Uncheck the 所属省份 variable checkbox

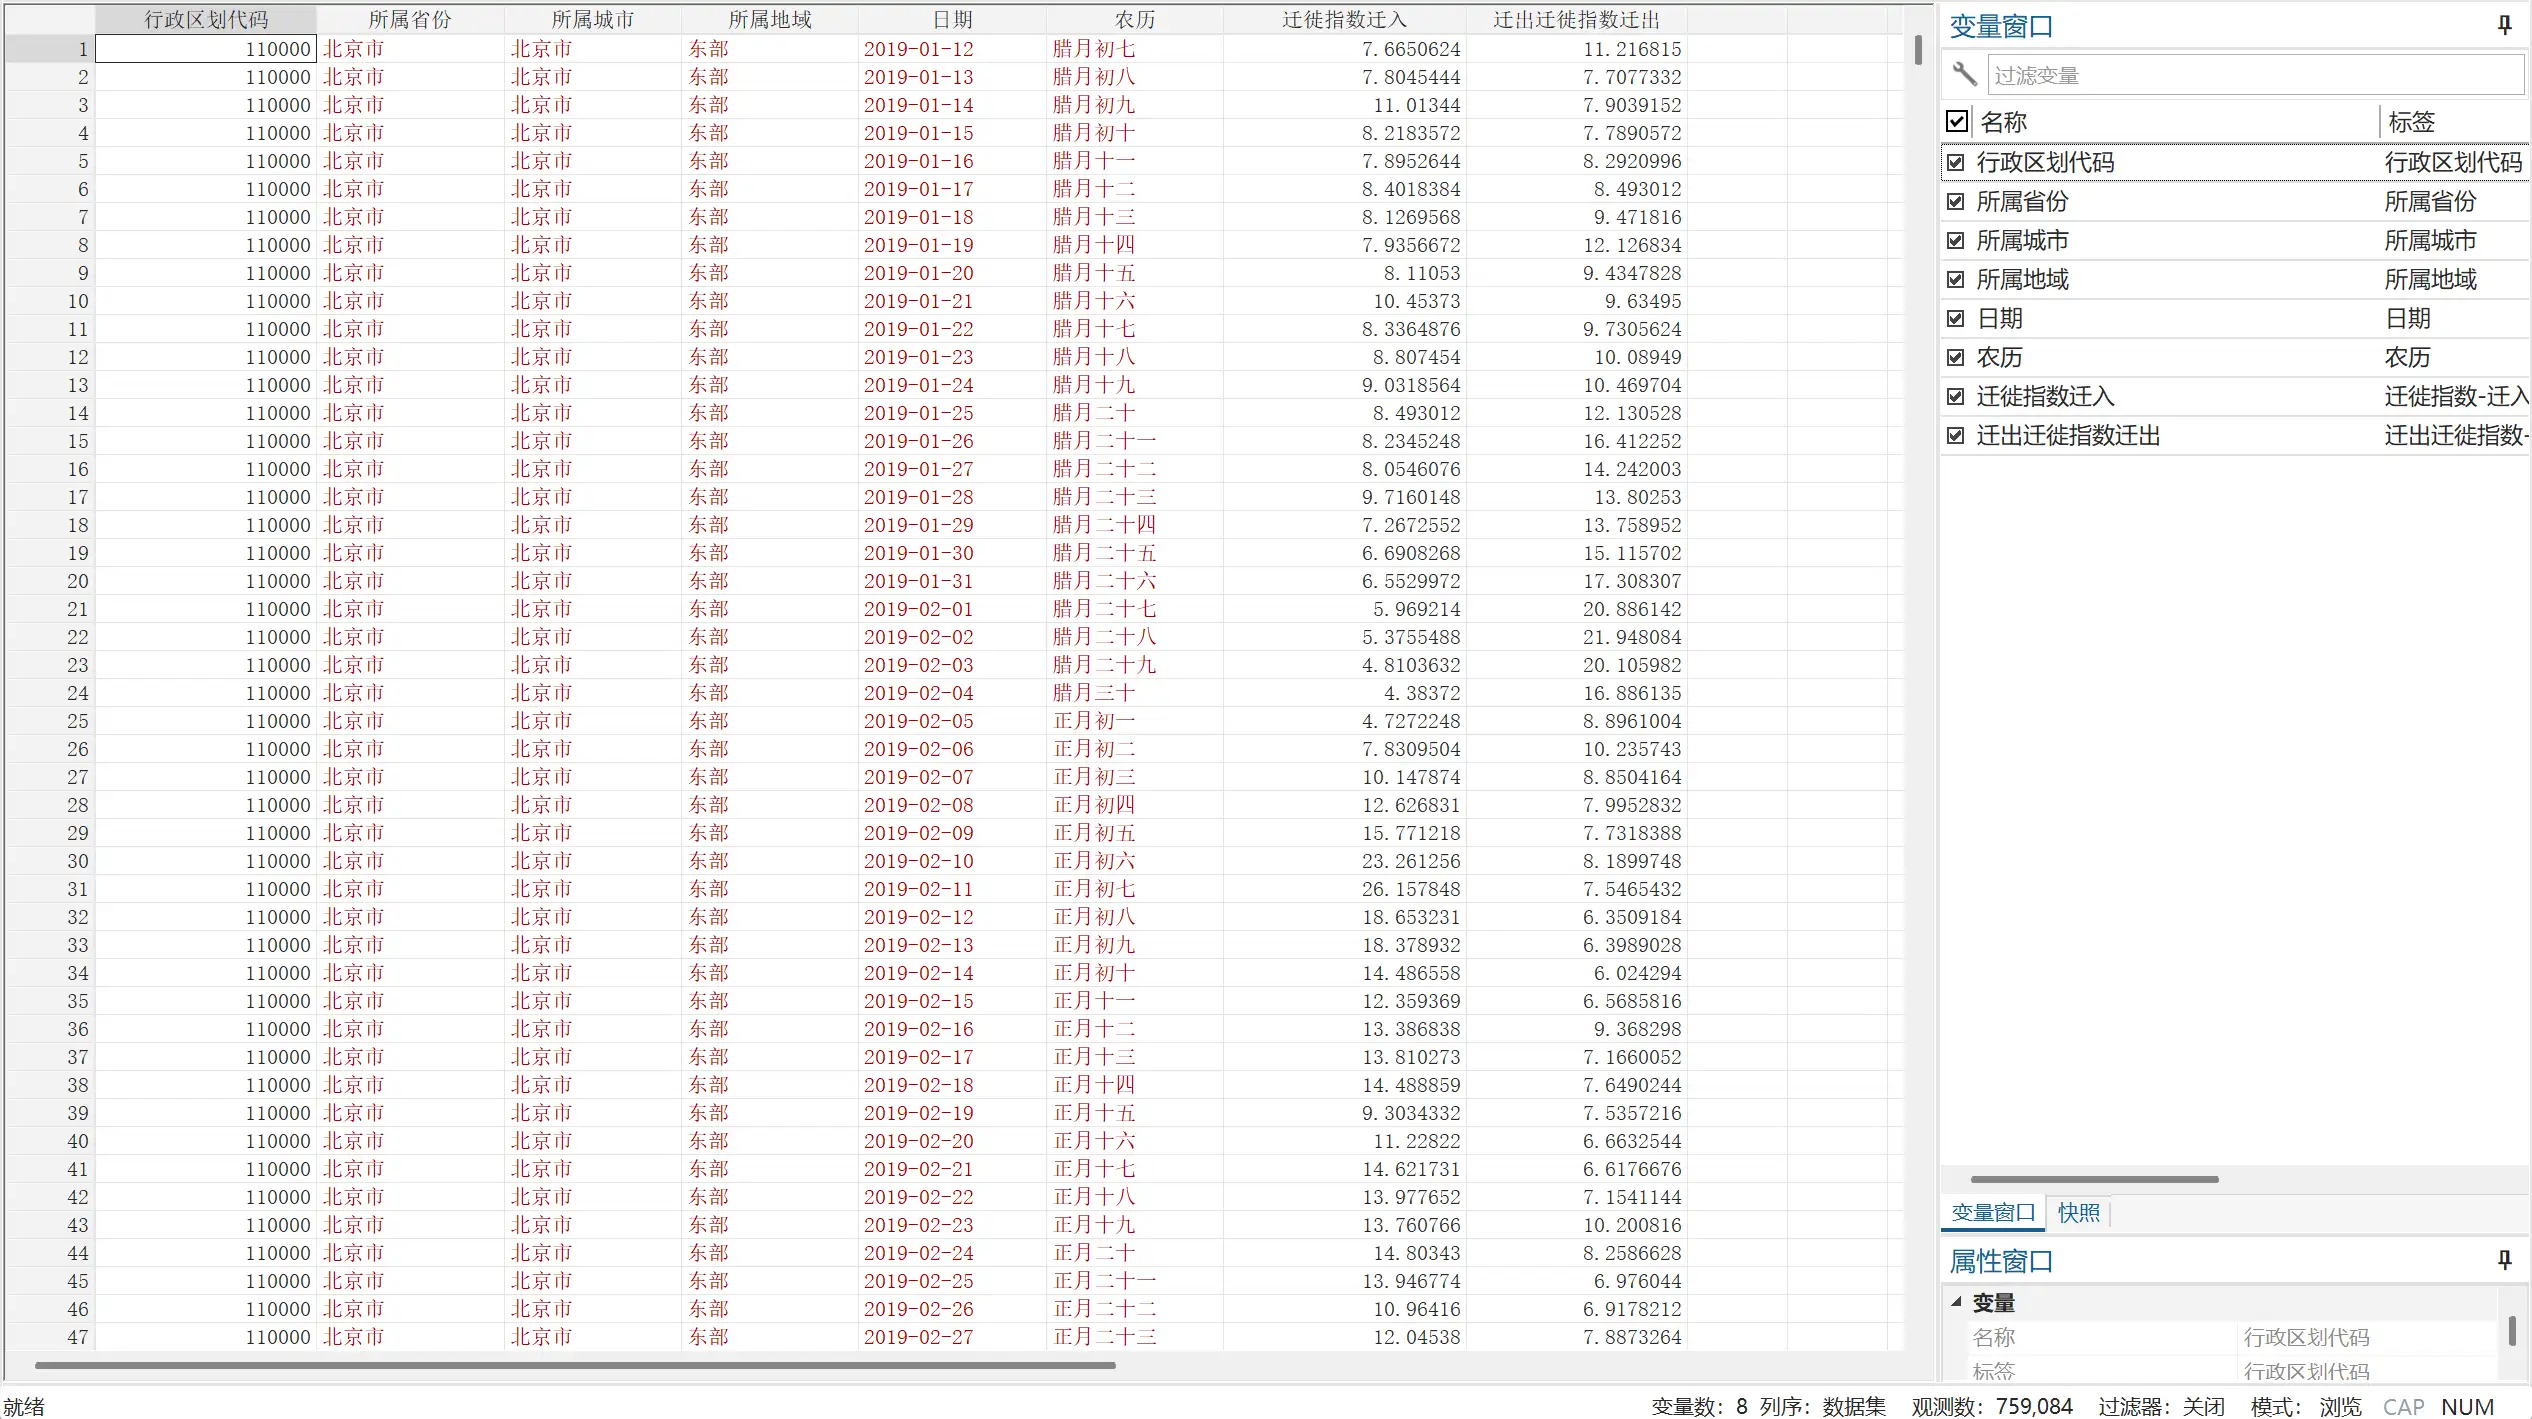tap(1956, 202)
